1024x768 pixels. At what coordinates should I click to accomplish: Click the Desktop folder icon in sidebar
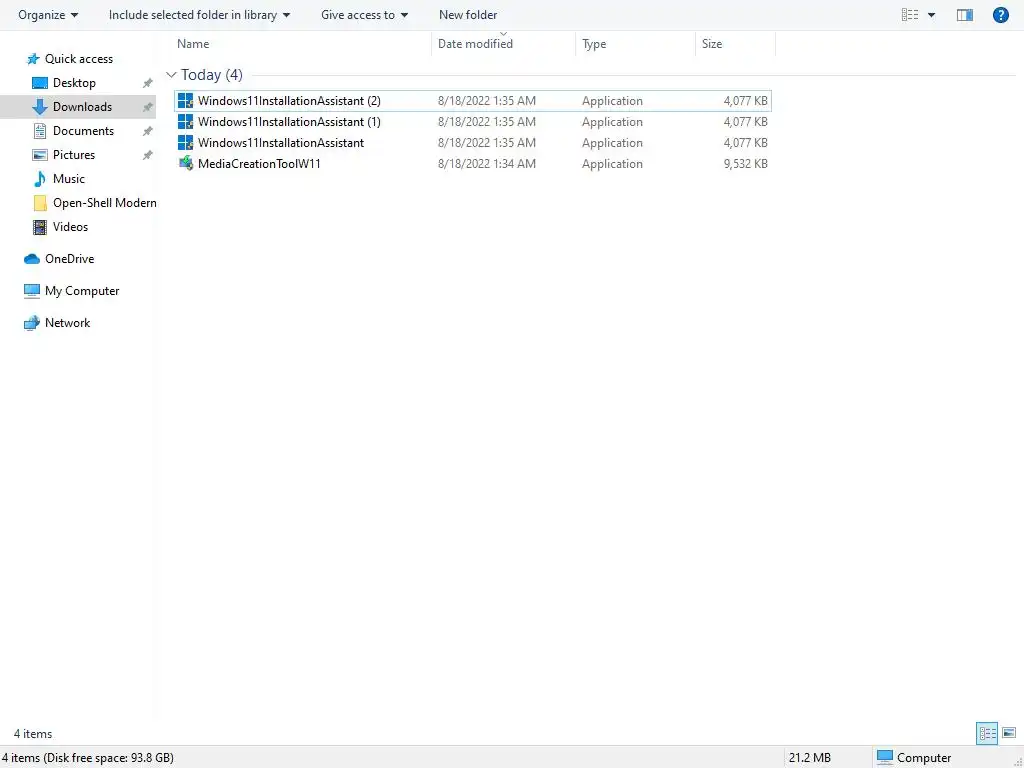pos(40,83)
